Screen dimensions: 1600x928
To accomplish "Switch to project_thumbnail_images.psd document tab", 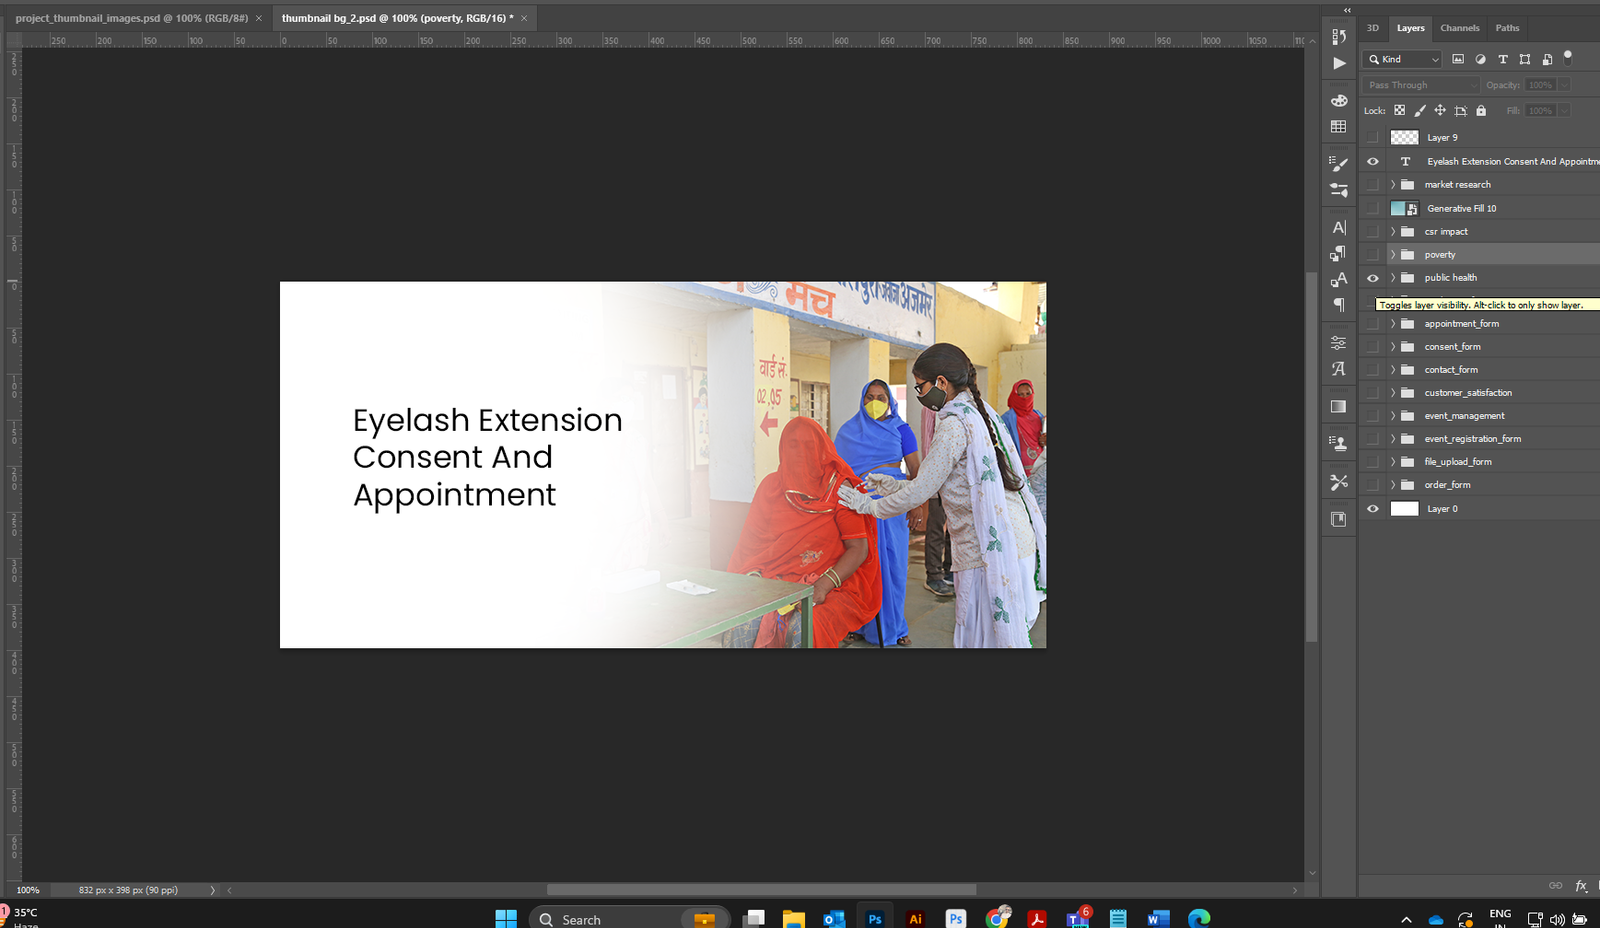I will click(x=131, y=18).
